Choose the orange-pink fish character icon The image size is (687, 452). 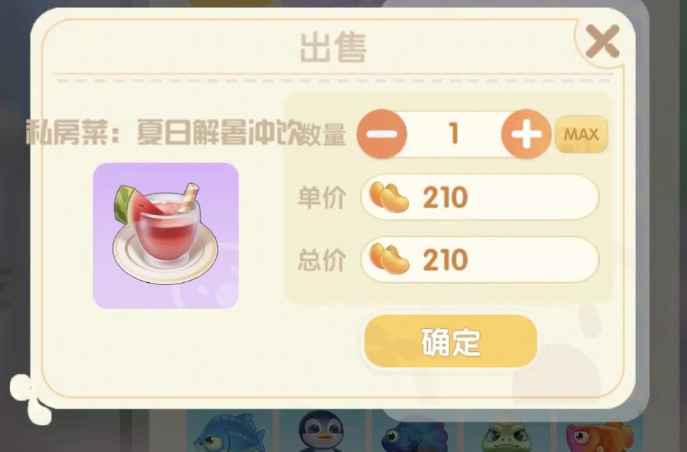coord(599,436)
